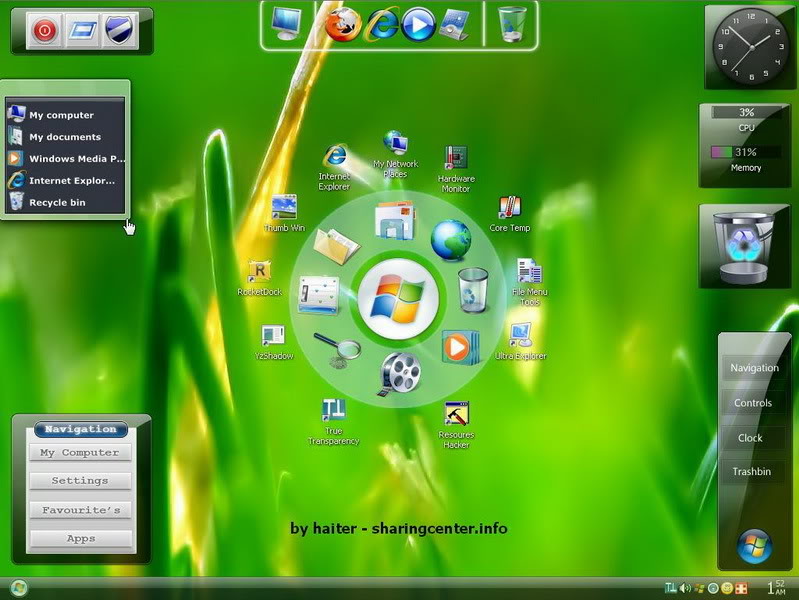Viewport: 799px width, 600px height.
Task: Launch Firefox from the top dock
Action: pos(342,24)
